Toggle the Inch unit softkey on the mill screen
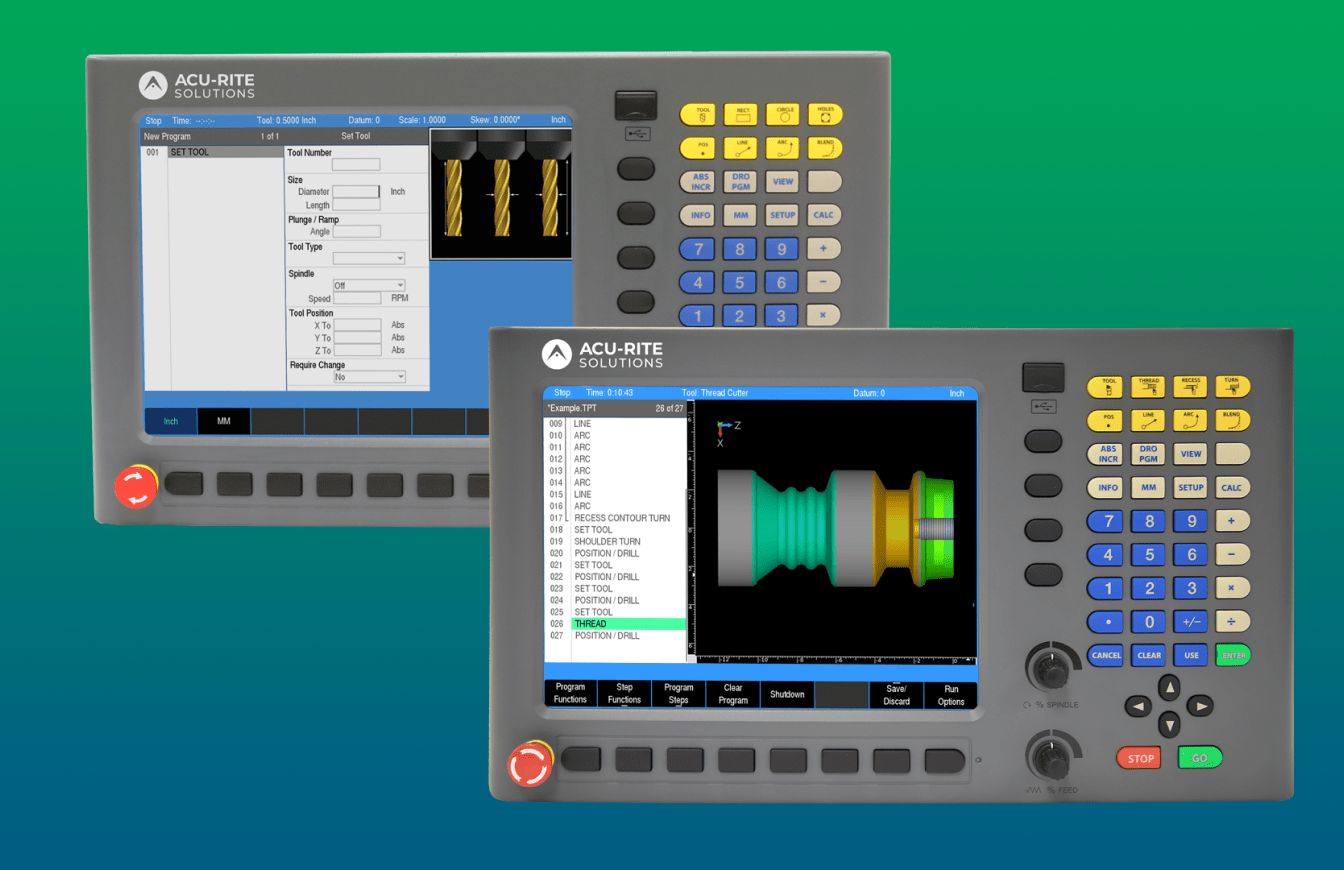Viewport: 1344px width, 870px height. (x=171, y=421)
